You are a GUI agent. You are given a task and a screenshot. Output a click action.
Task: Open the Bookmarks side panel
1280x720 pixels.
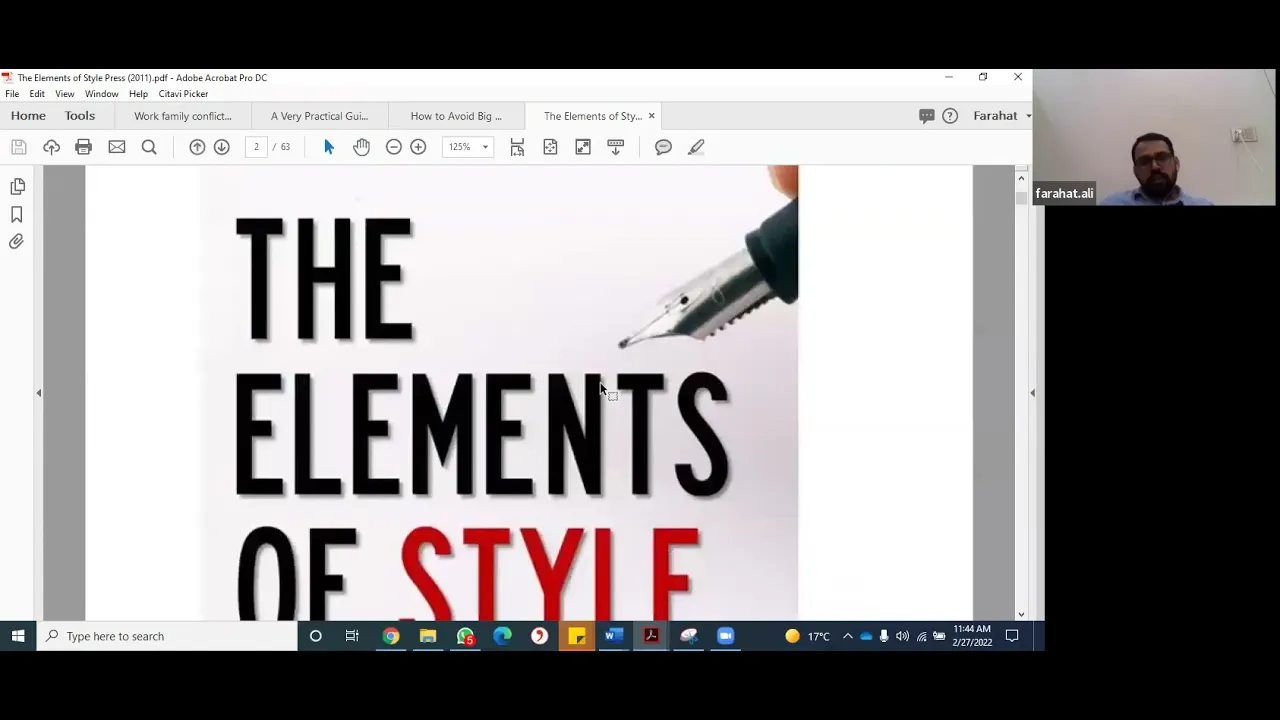17,215
